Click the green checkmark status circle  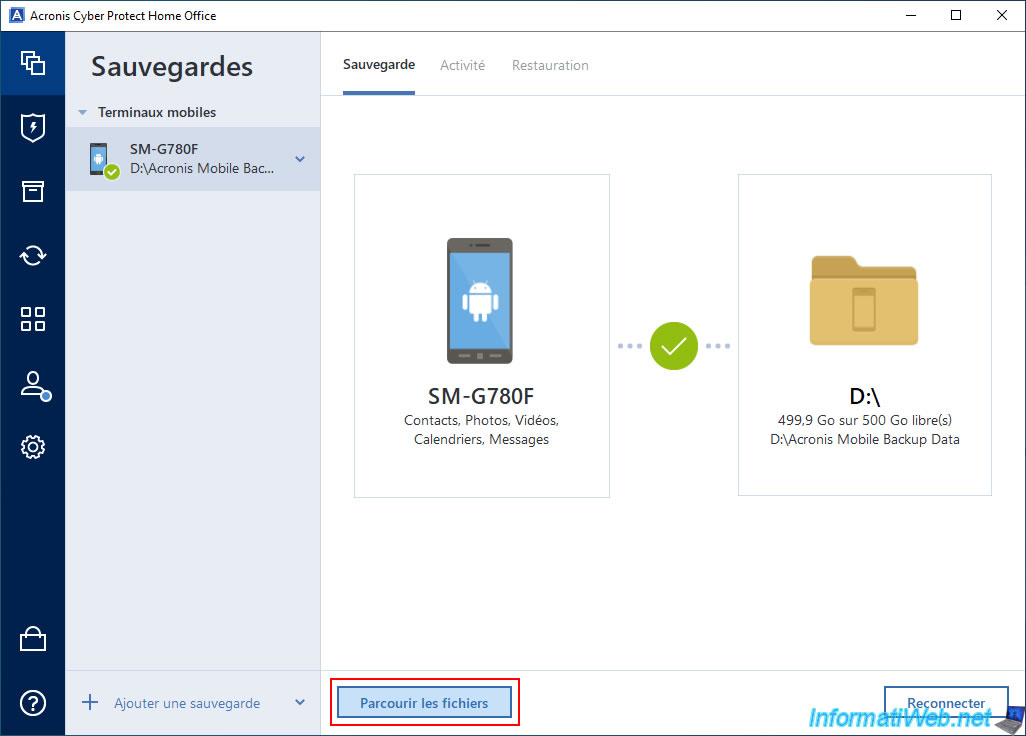(x=674, y=346)
